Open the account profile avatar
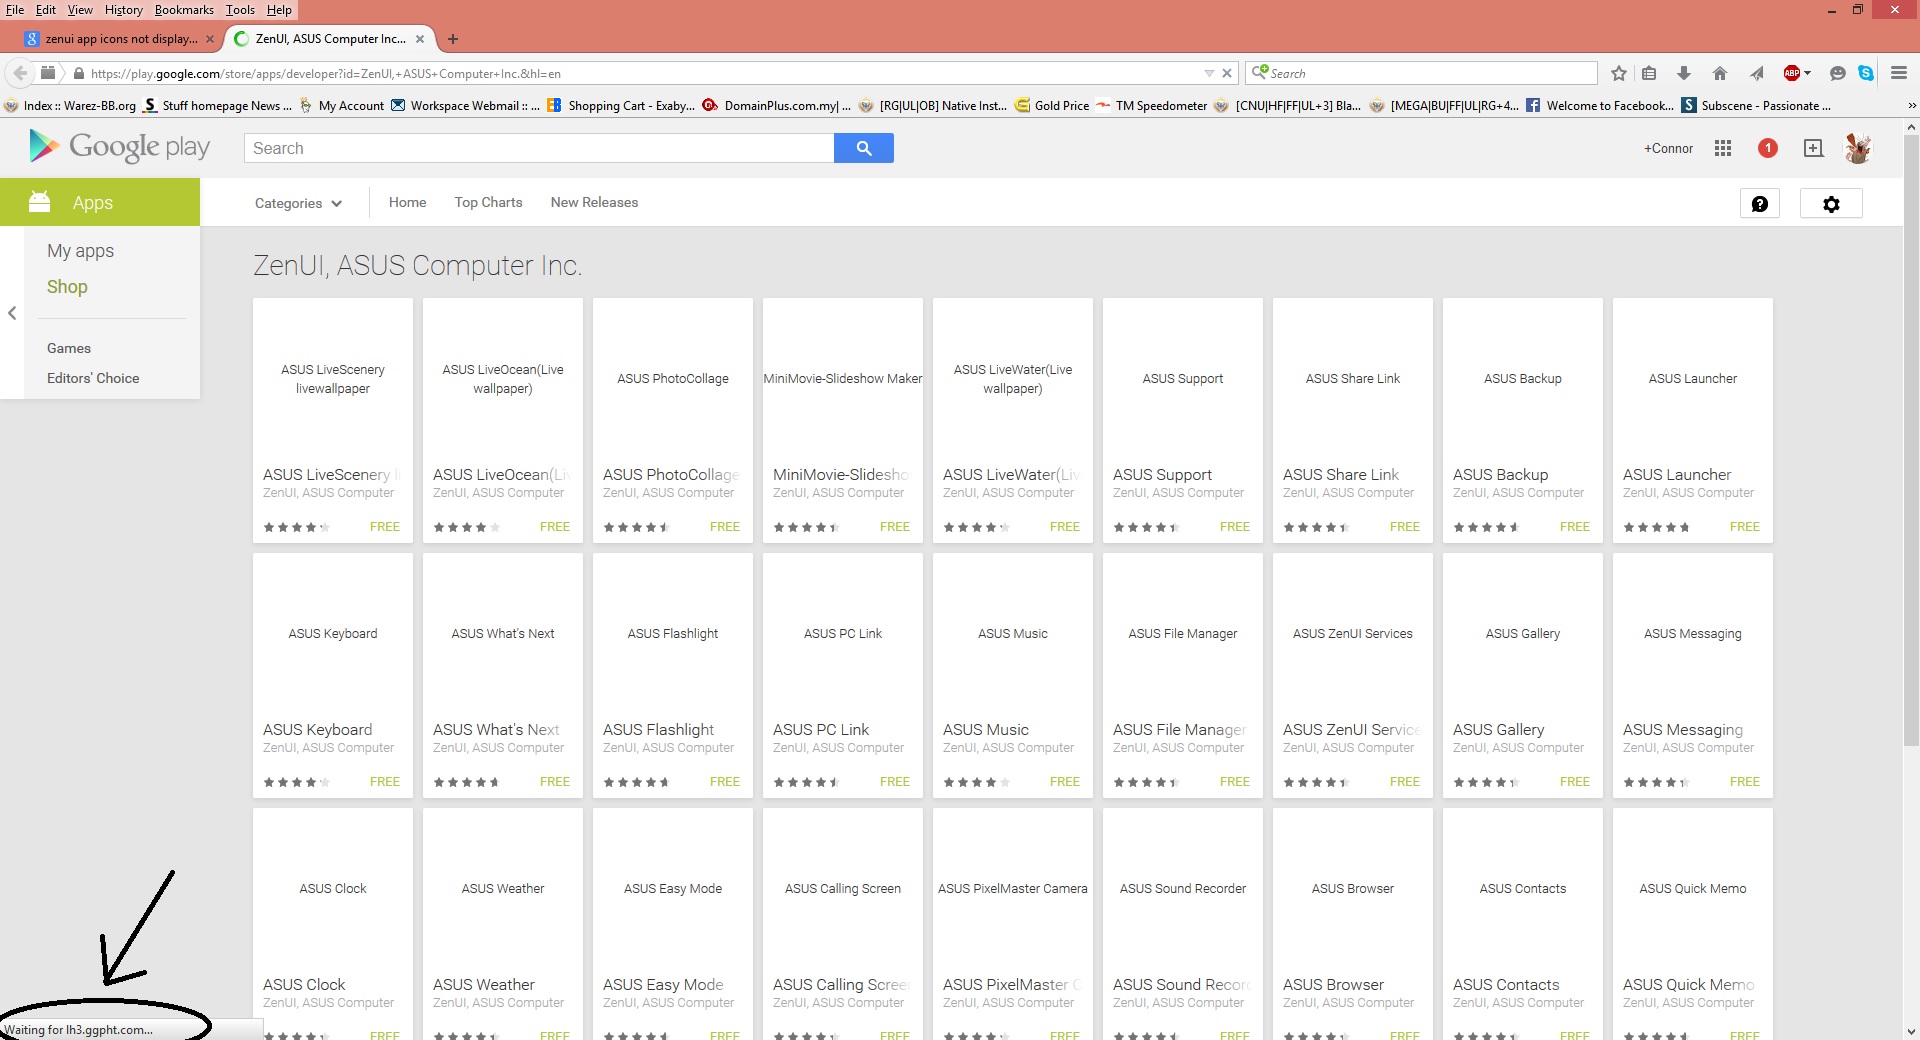Image resolution: width=1920 pixels, height=1040 pixels. 1858,148
